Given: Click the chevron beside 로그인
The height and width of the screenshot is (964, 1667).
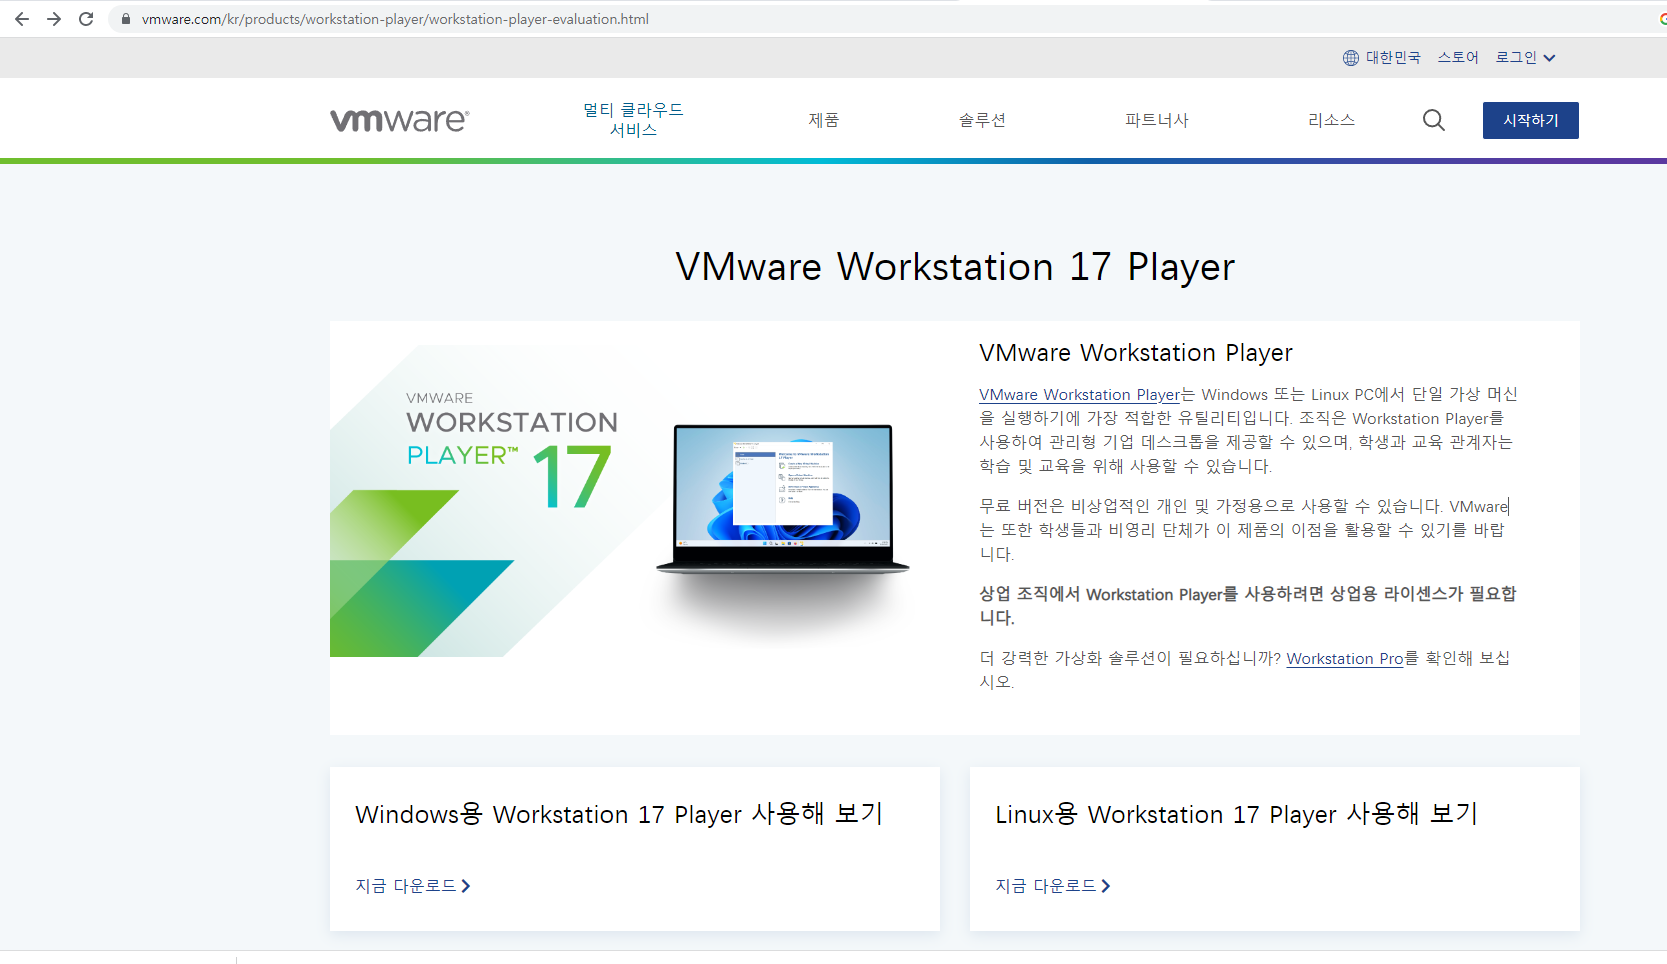Looking at the screenshot, I should coord(1549,58).
